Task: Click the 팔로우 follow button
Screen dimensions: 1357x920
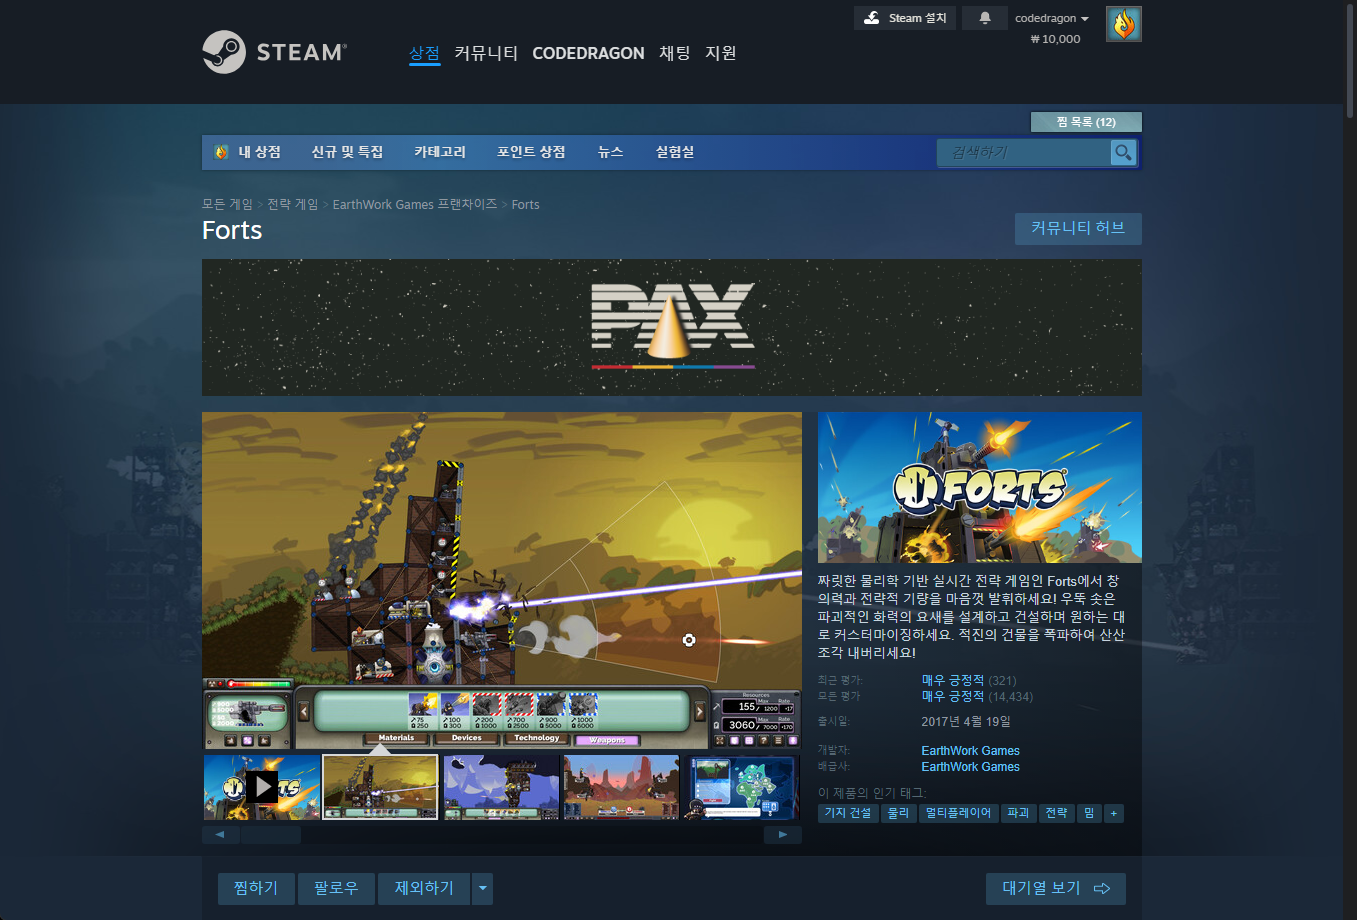Action: point(336,888)
